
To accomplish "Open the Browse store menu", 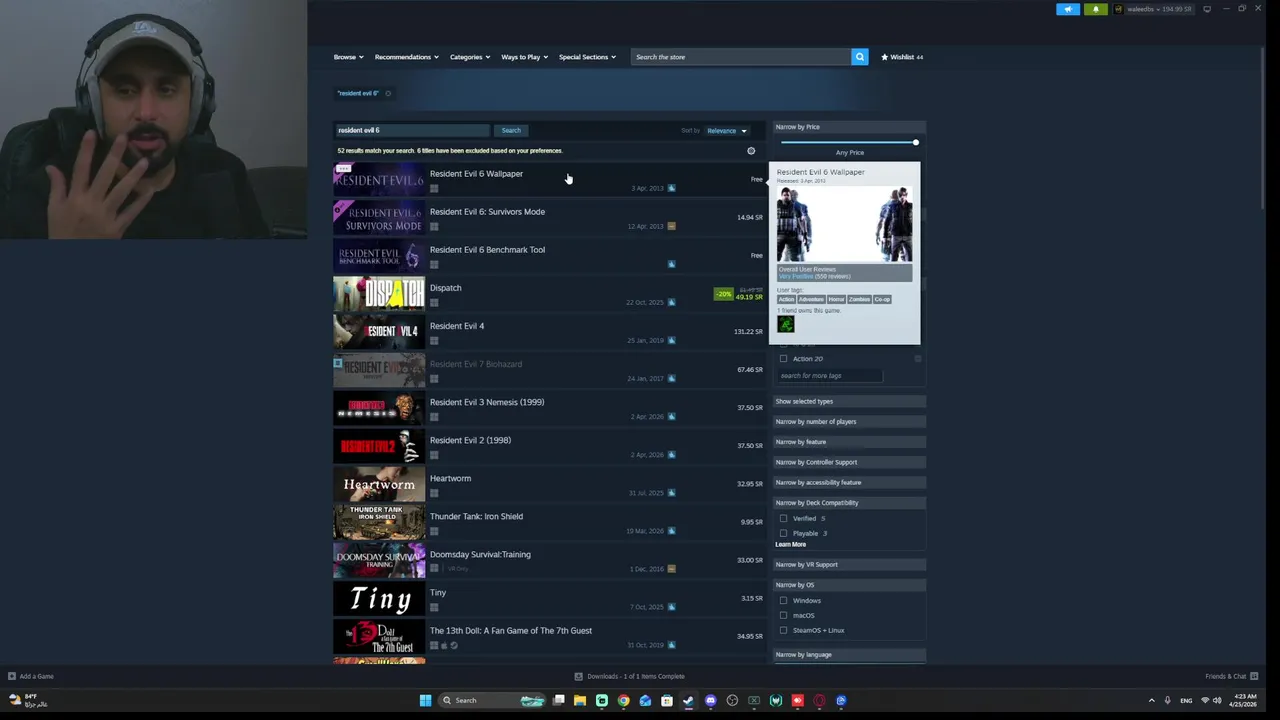I will pos(348,57).
